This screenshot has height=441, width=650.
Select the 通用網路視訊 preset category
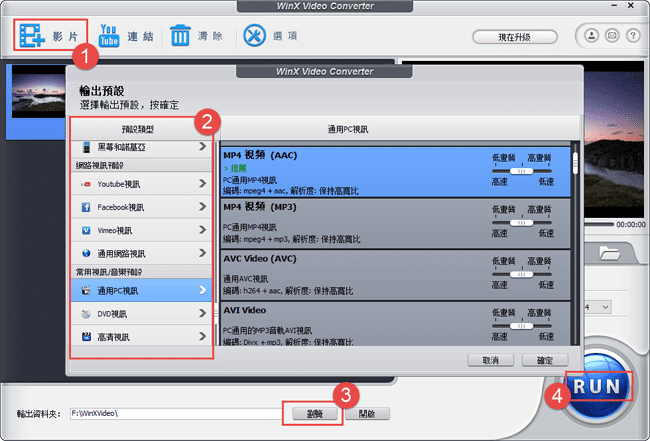[141, 253]
